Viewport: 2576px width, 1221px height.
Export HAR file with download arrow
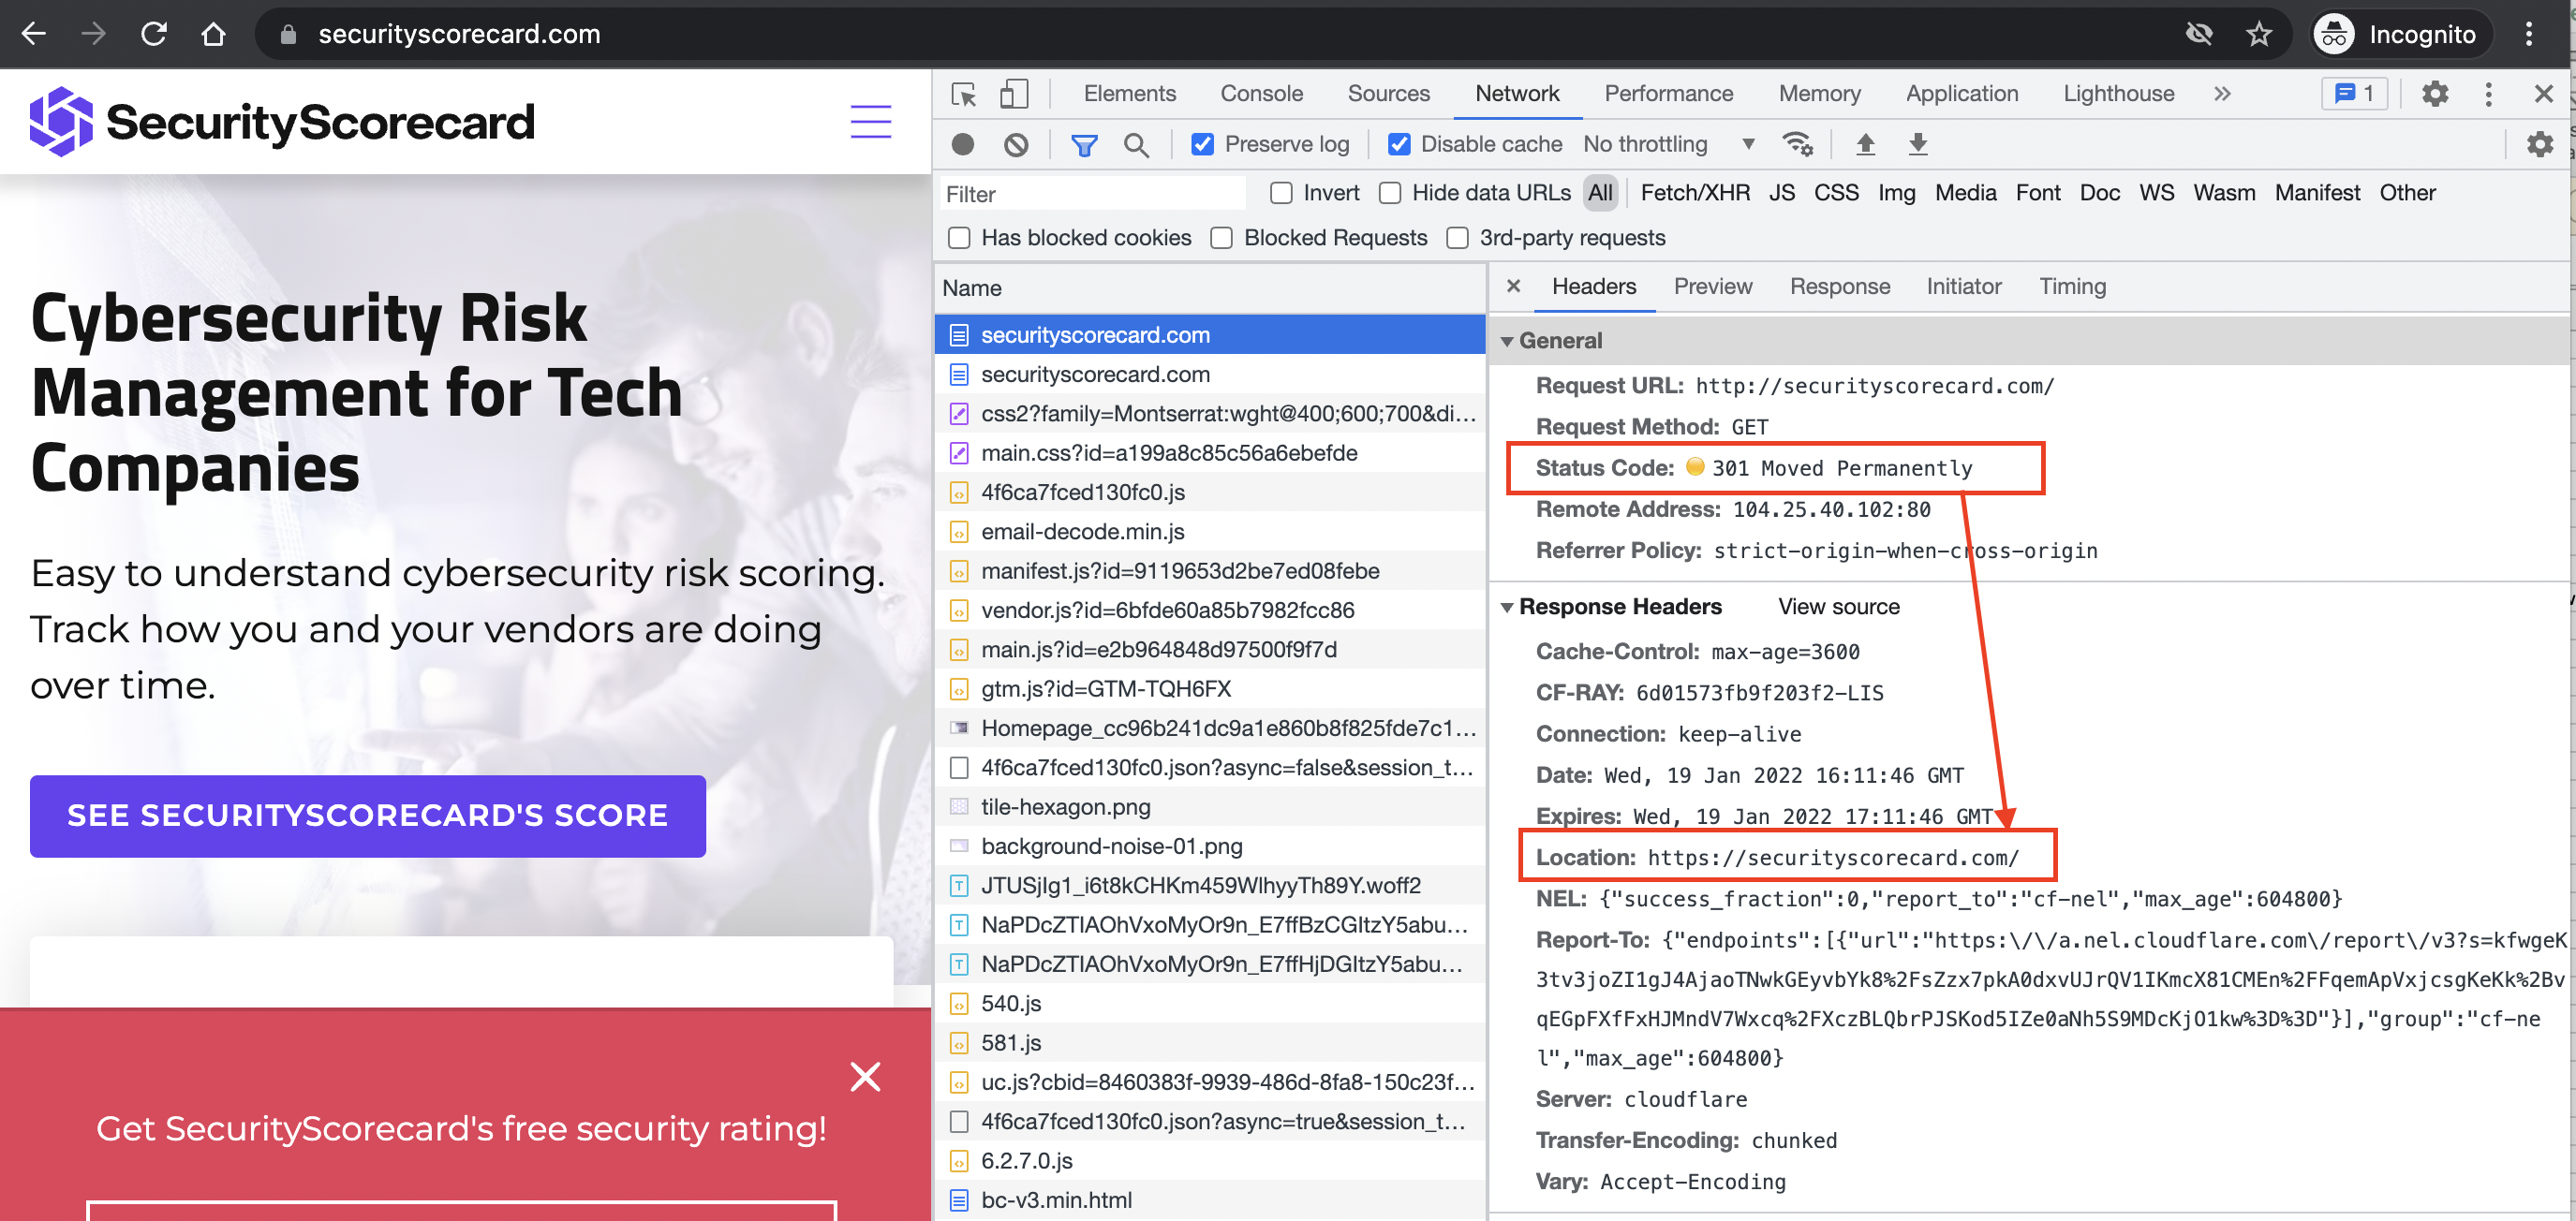[1917, 144]
